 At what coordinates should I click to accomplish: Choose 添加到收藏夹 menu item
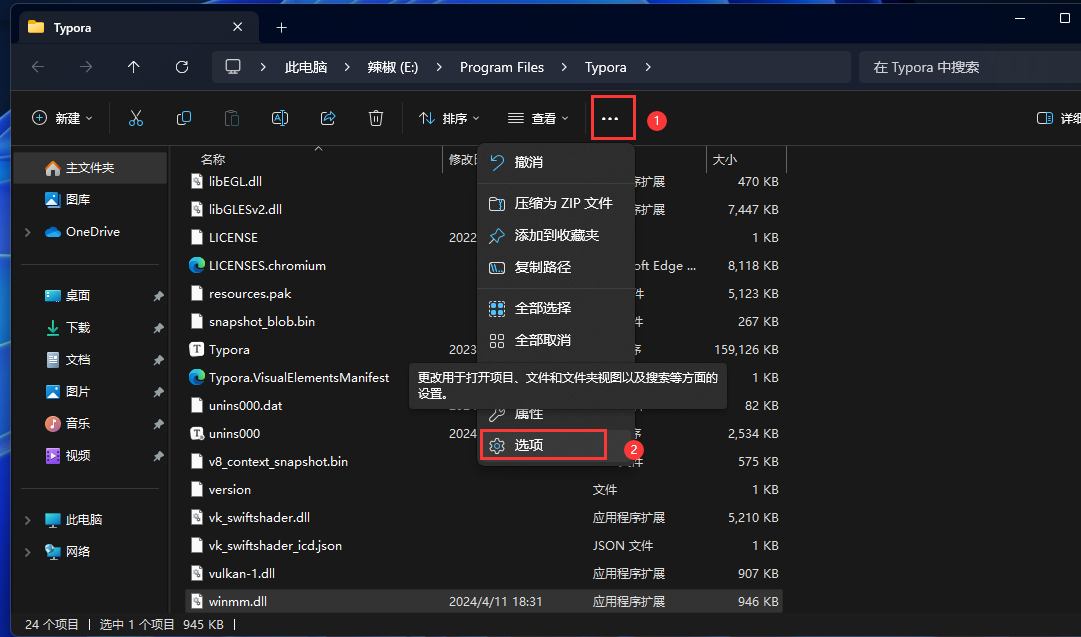click(556, 235)
